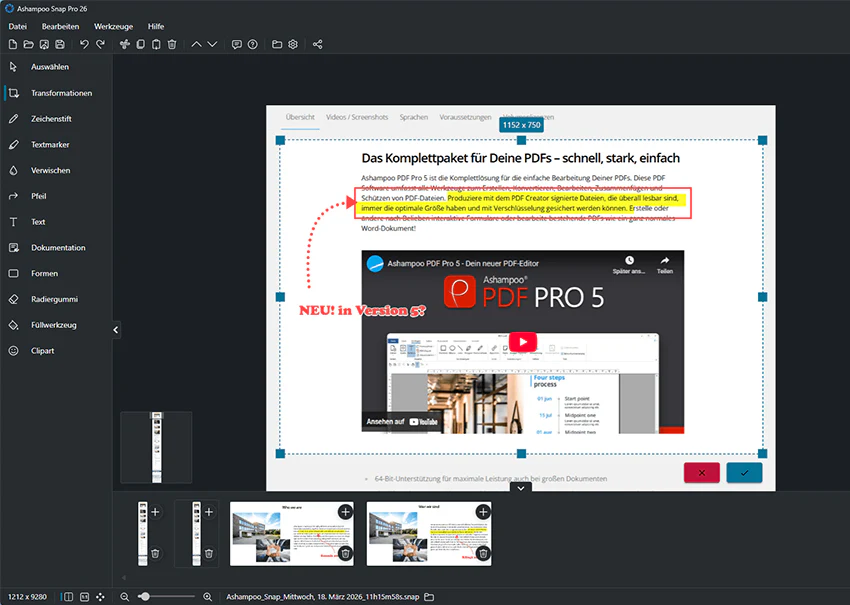
Task: Undo the last action
Action: (x=84, y=44)
